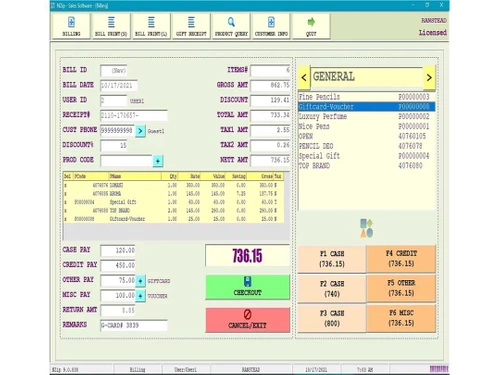Click the Billing entry in status bar

137,369
